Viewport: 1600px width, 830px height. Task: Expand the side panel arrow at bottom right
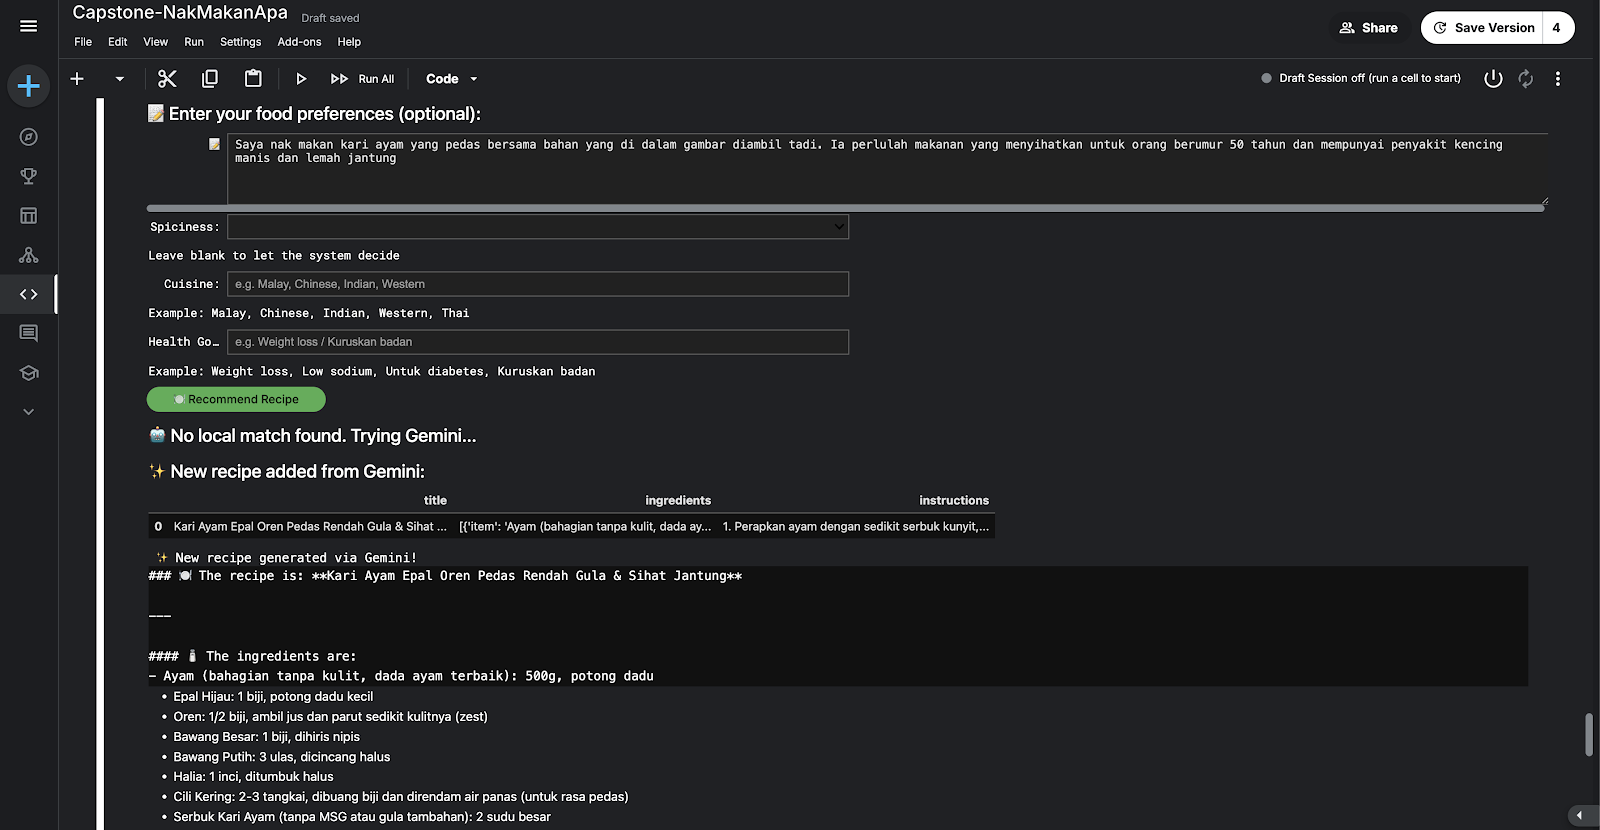pyautogui.click(x=1581, y=816)
